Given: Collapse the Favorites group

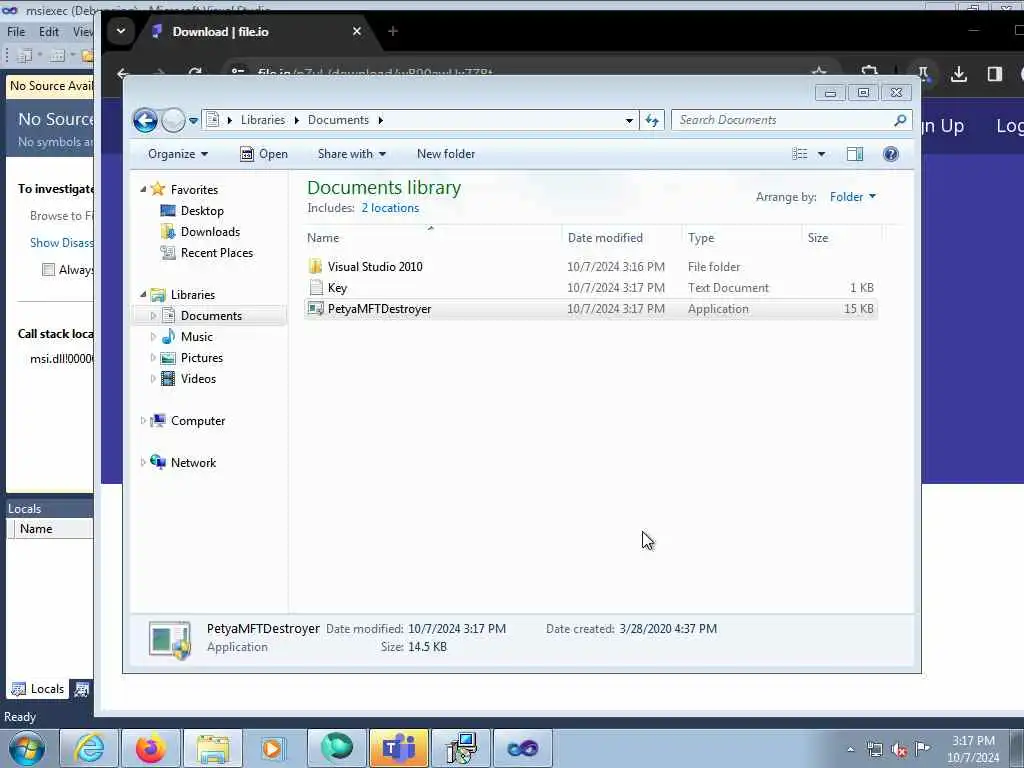Looking at the screenshot, I should 143,189.
